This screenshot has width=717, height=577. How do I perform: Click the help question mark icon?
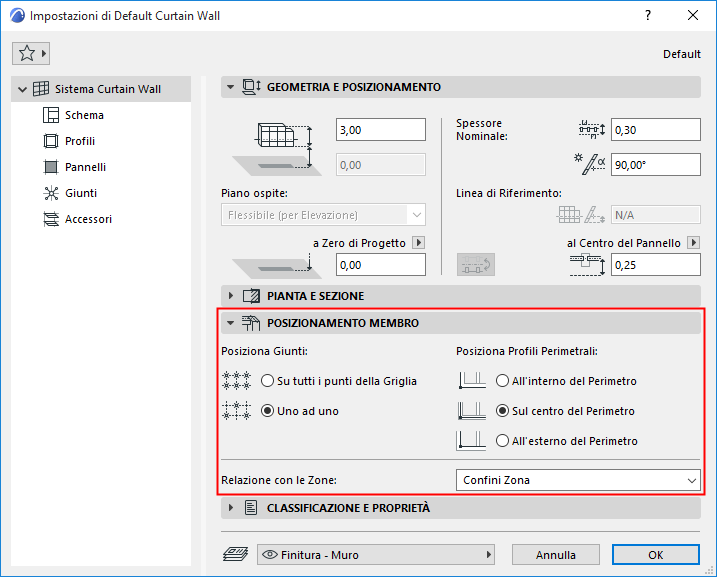[648, 16]
